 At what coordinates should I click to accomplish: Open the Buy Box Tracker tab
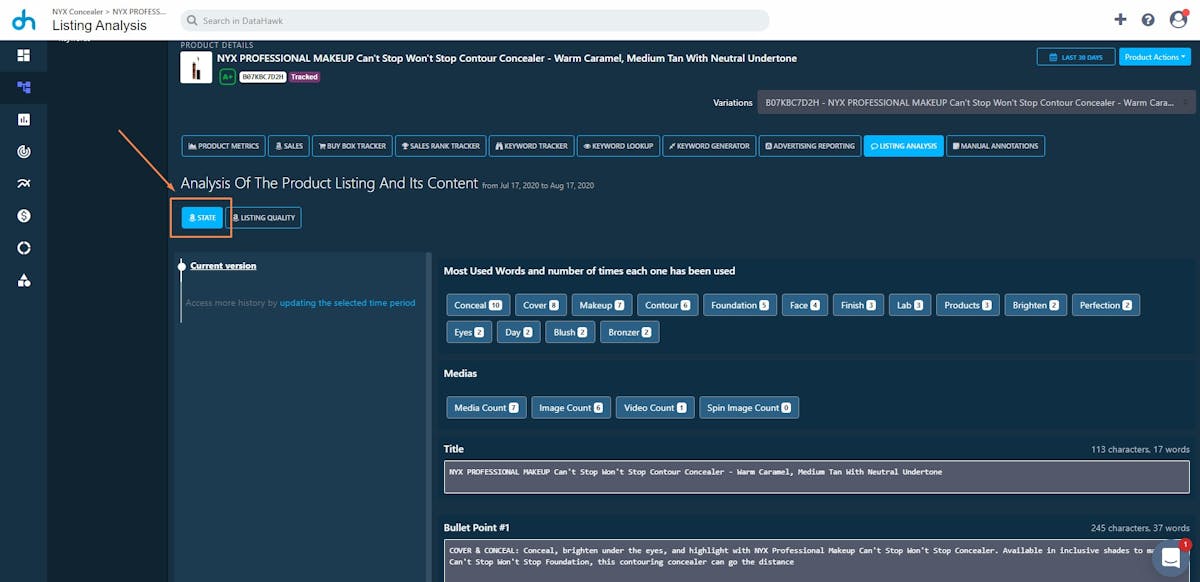pos(352,146)
